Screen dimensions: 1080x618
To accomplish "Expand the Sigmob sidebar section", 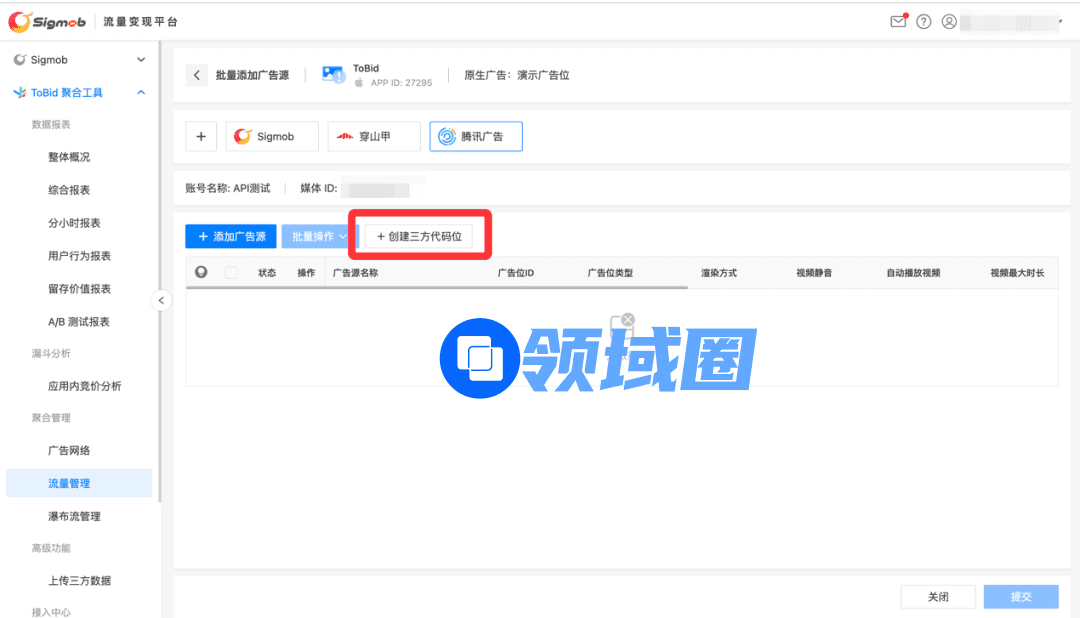I will pos(141,60).
